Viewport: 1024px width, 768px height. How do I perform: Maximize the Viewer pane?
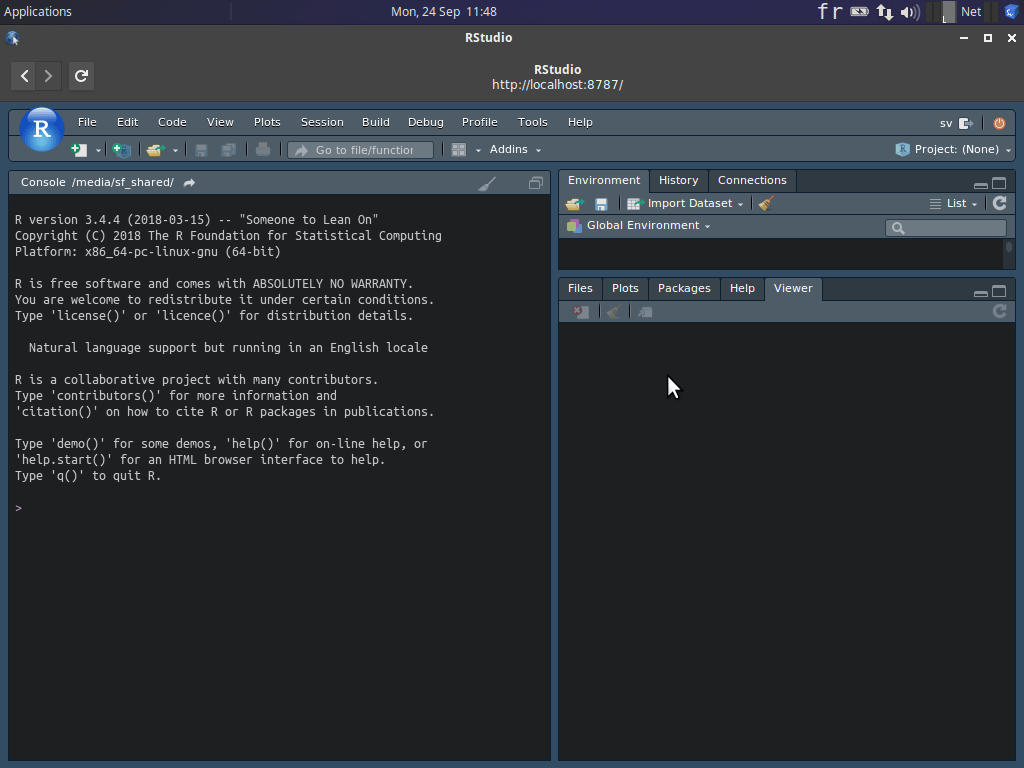click(x=999, y=291)
